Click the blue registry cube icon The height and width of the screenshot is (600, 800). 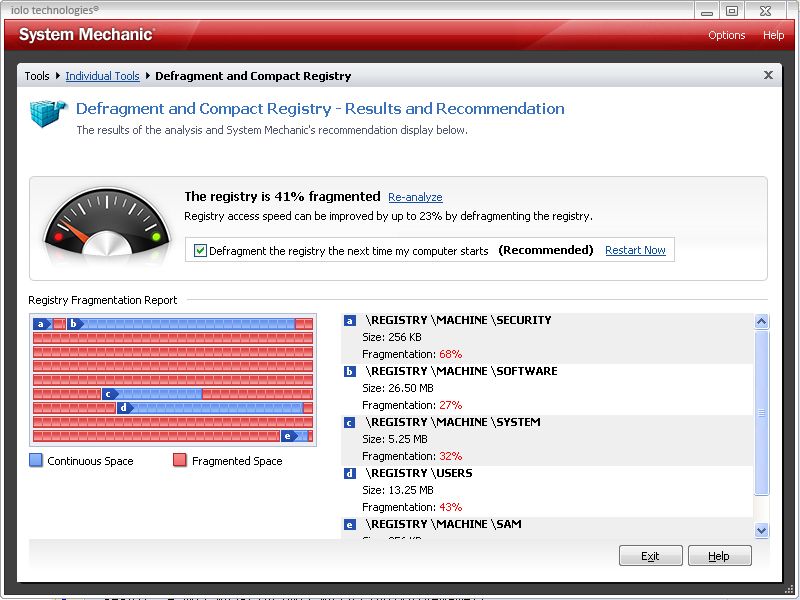coord(48,113)
